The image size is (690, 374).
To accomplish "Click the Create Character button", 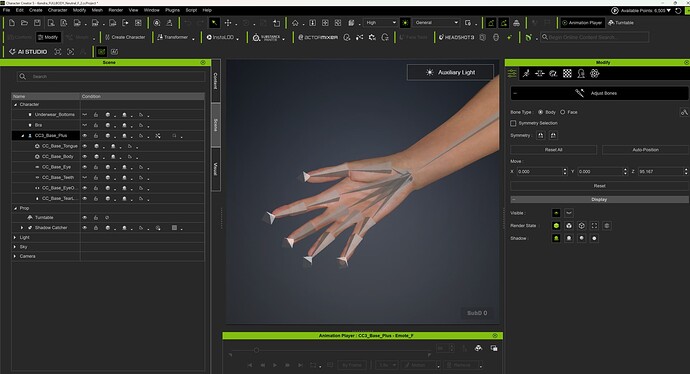I will [125, 37].
